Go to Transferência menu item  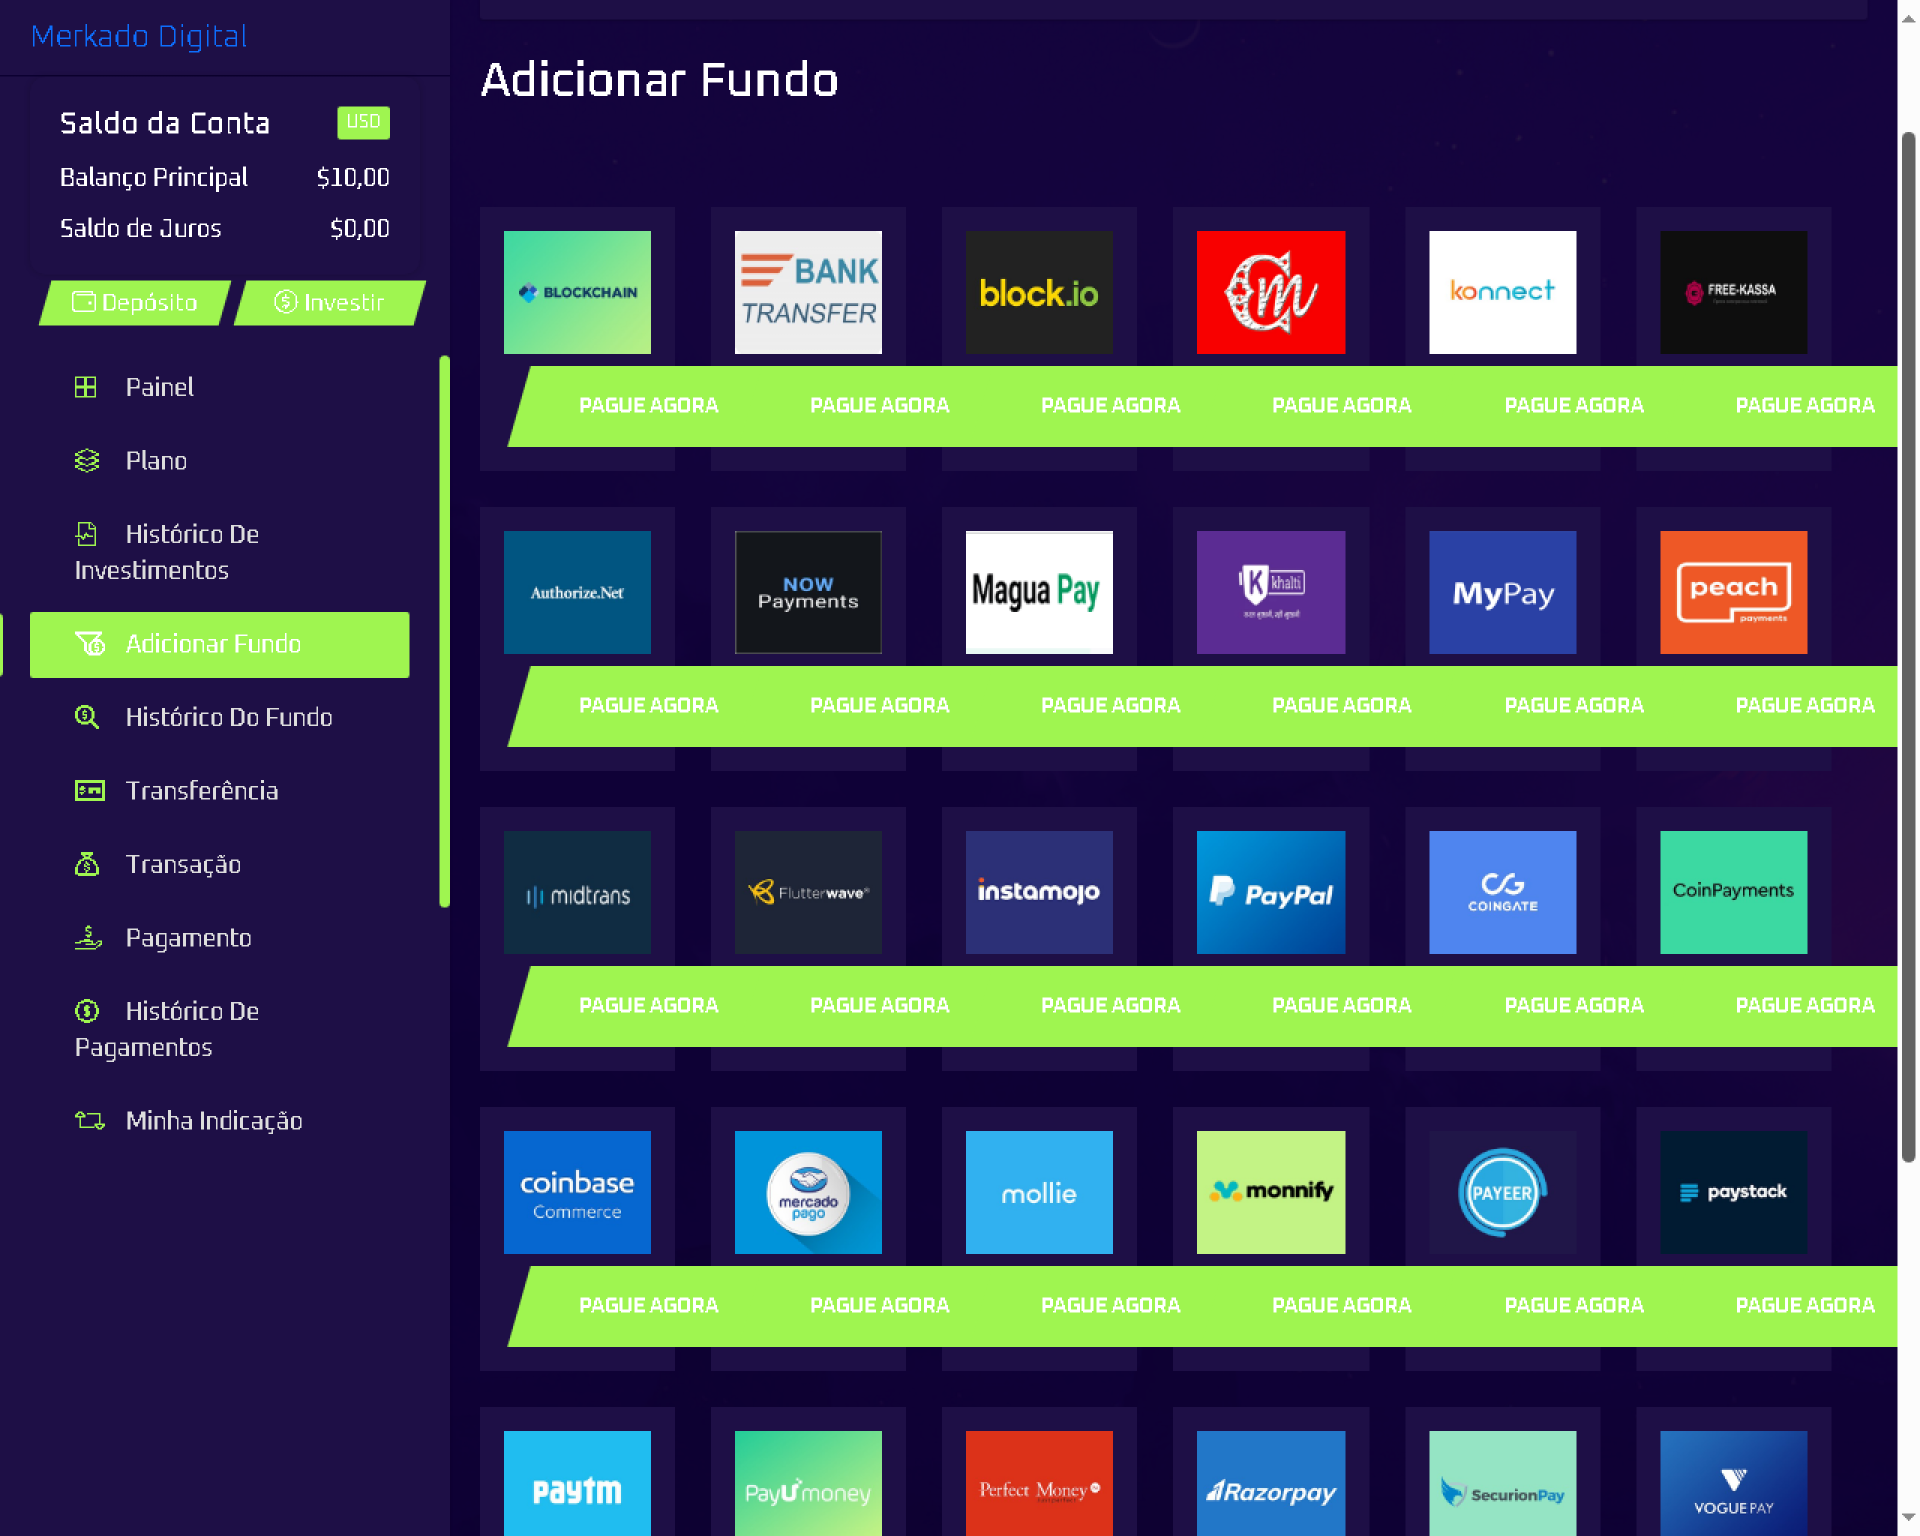[x=201, y=791]
